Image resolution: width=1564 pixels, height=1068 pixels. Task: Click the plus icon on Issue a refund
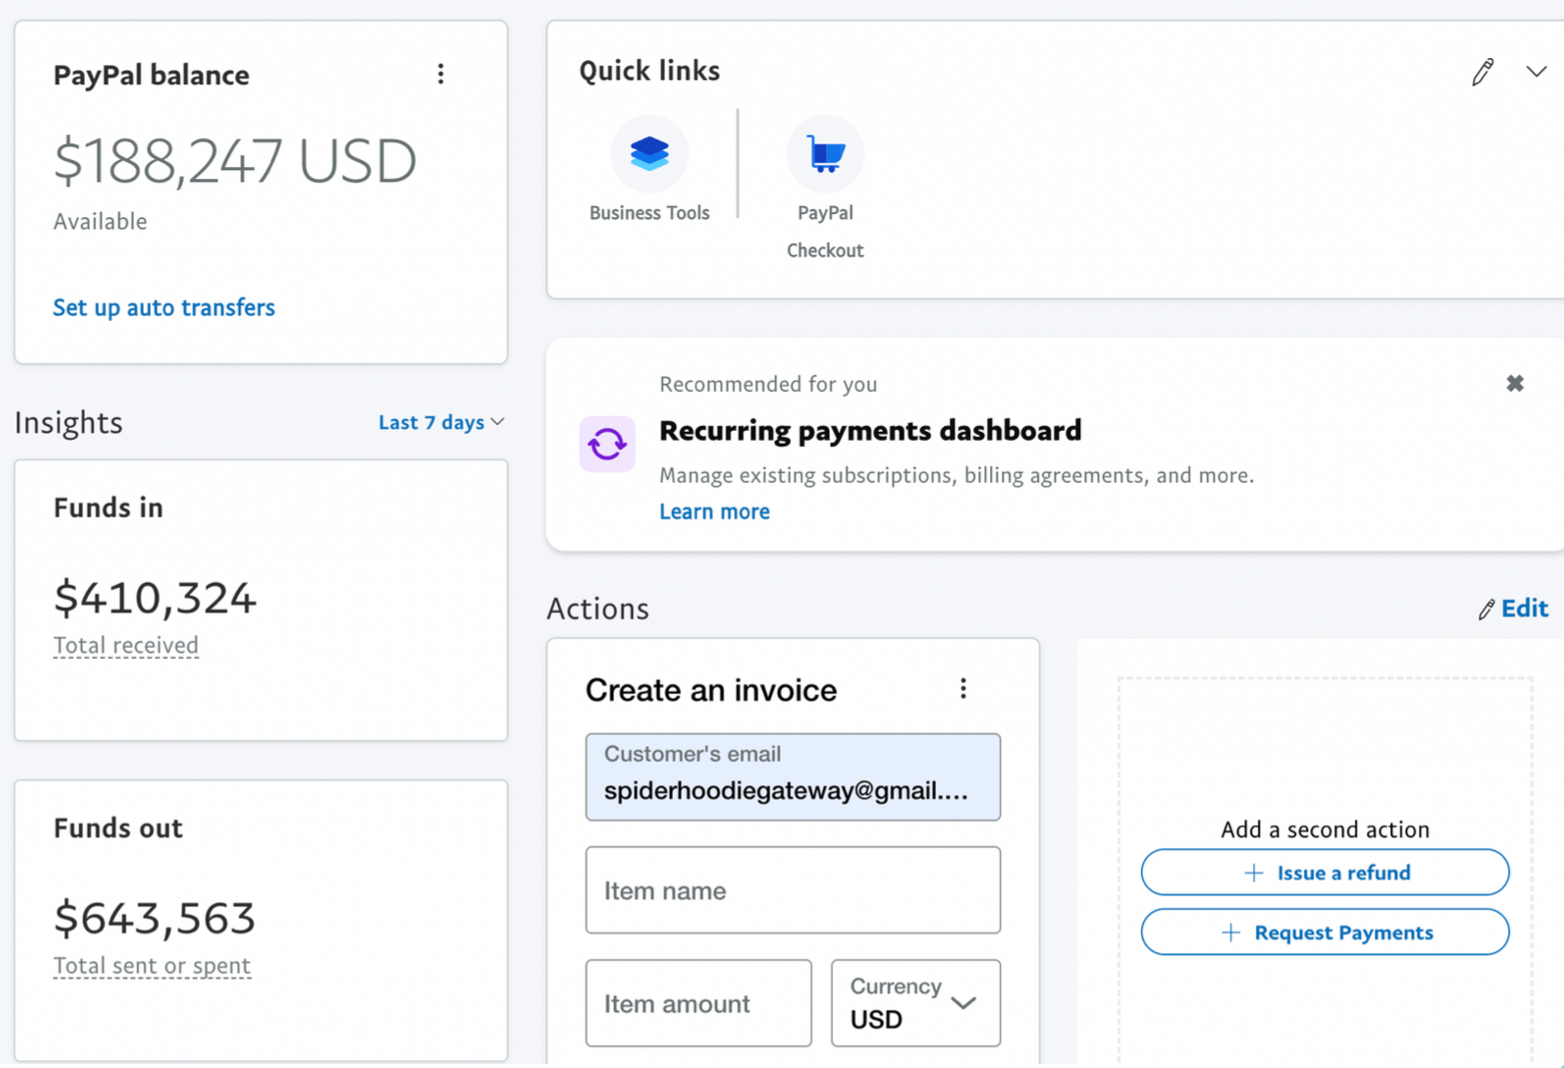click(1253, 873)
